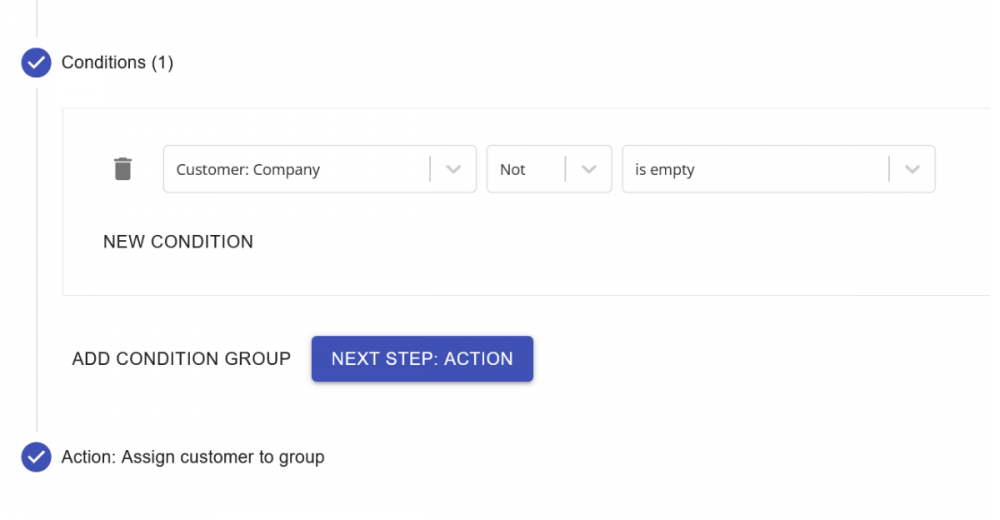The width and height of the screenshot is (1000, 520).
Task: Click the divider line in the Not dropdown
Action: 566,169
